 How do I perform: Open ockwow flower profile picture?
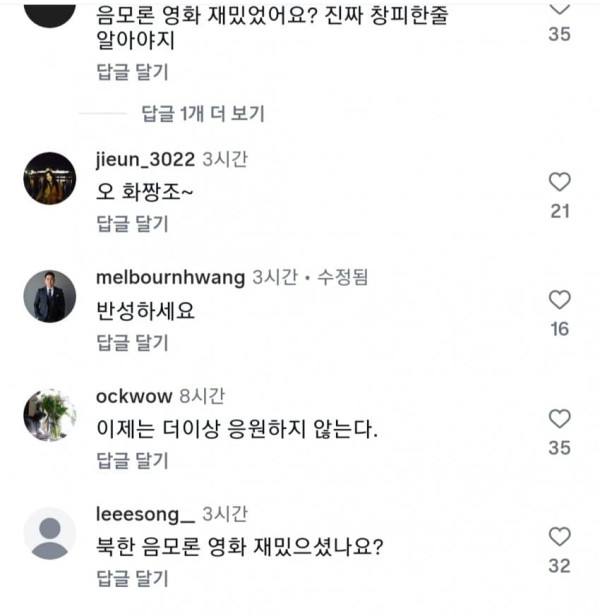50,415
